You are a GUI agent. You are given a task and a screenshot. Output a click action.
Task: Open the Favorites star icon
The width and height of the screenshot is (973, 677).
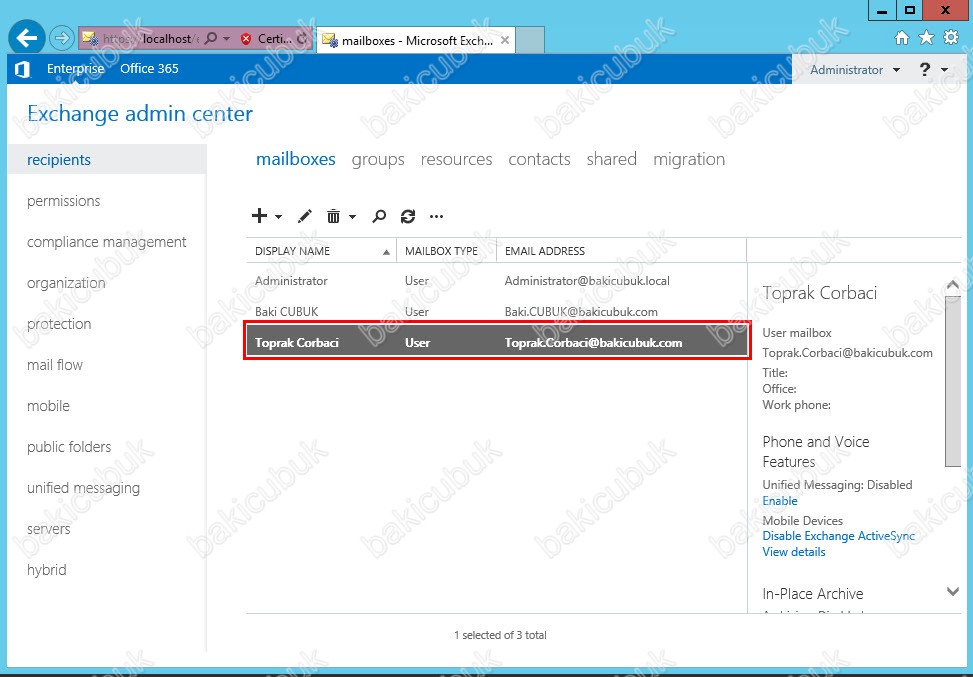click(926, 38)
